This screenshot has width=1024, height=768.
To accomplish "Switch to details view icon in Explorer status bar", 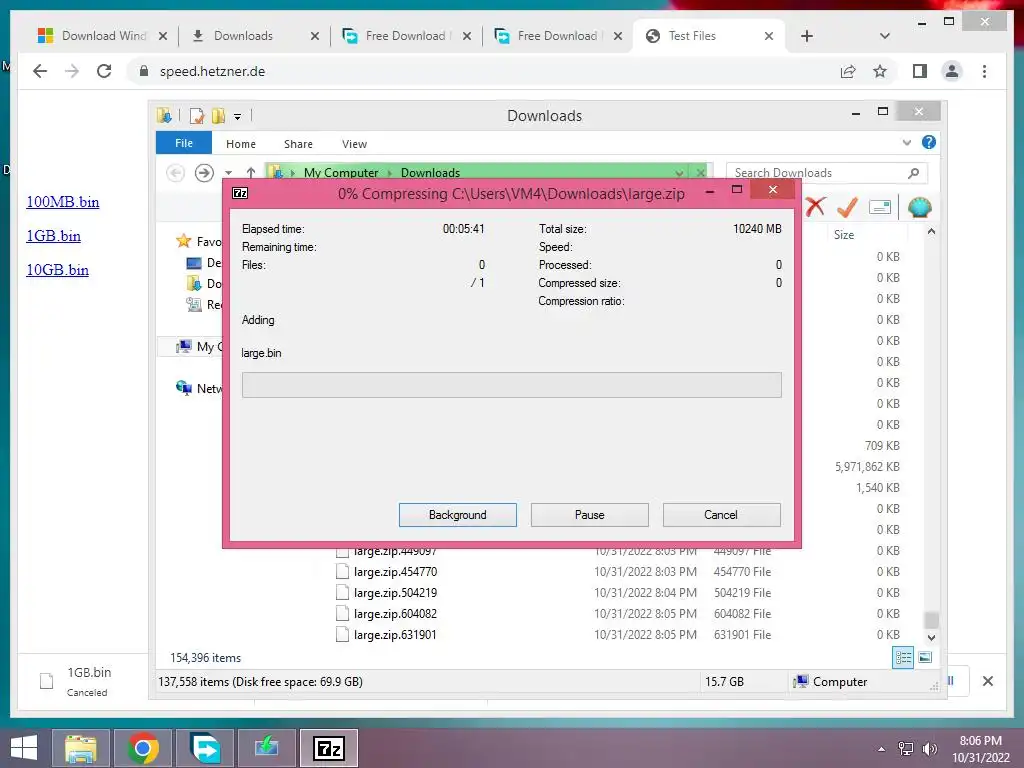I will (903, 658).
